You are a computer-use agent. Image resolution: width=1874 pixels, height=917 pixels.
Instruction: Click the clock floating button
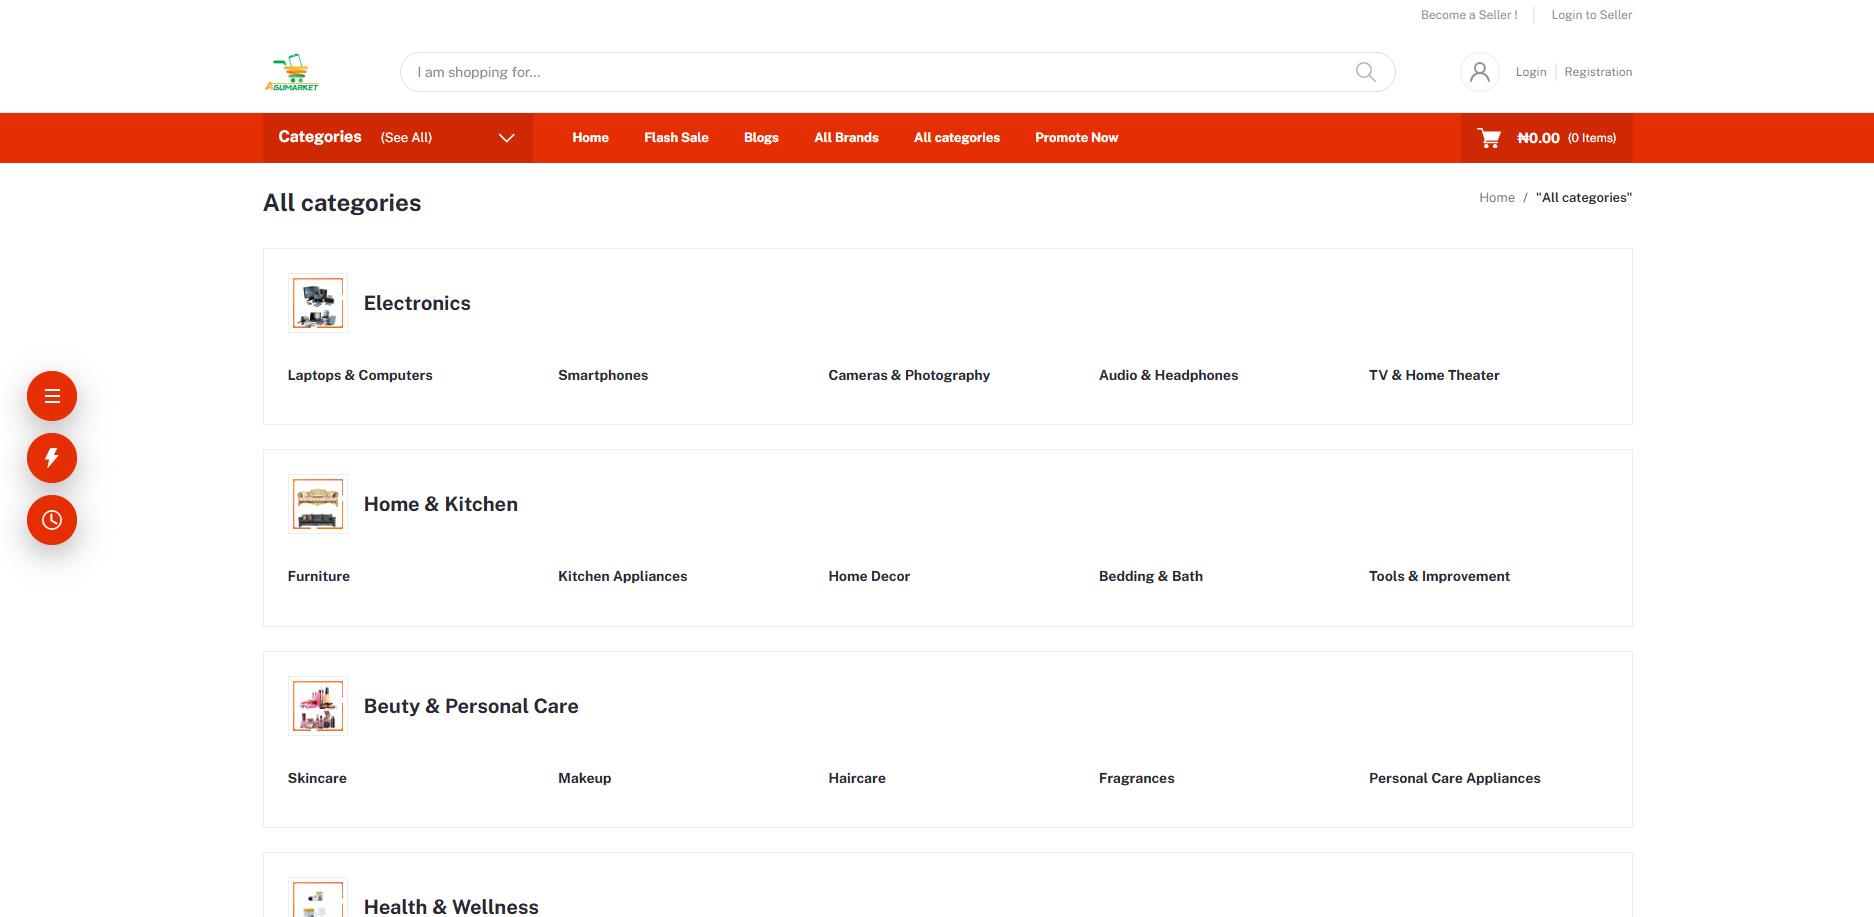(52, 520)
